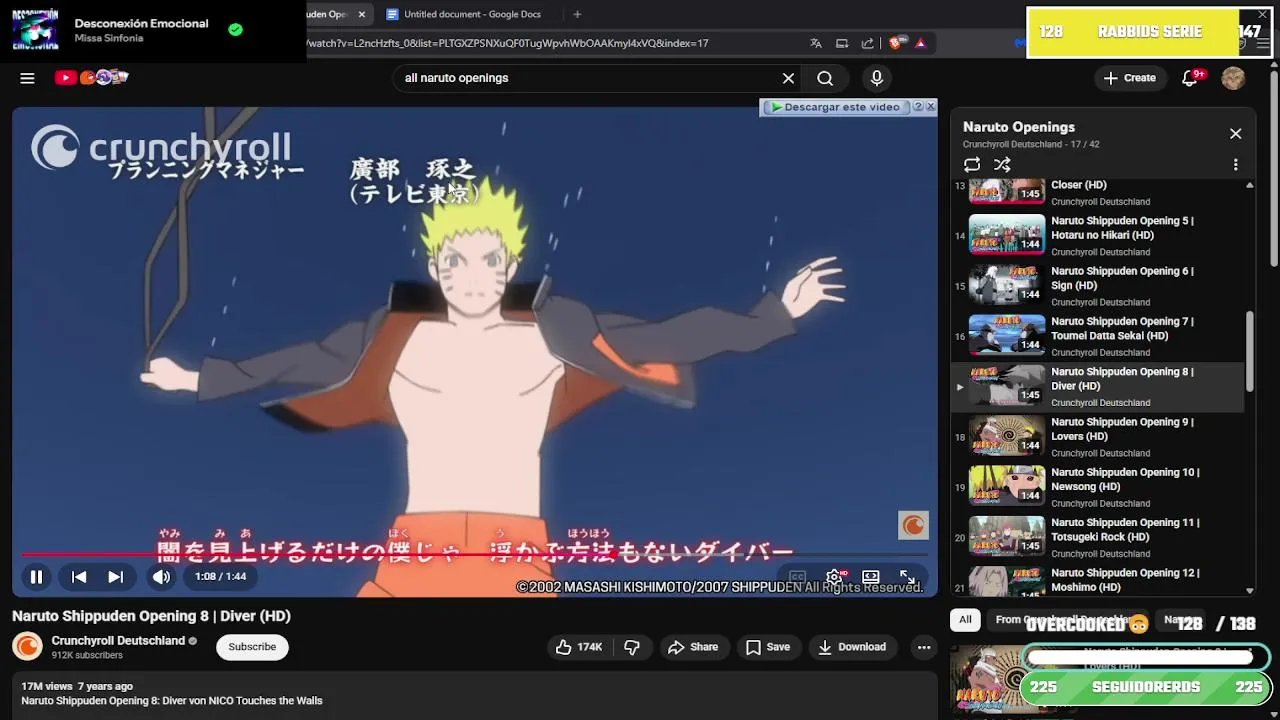The height and width of the screenshot is (720, 1280).
Task: Download the video
Action: [x=852, y=647]
